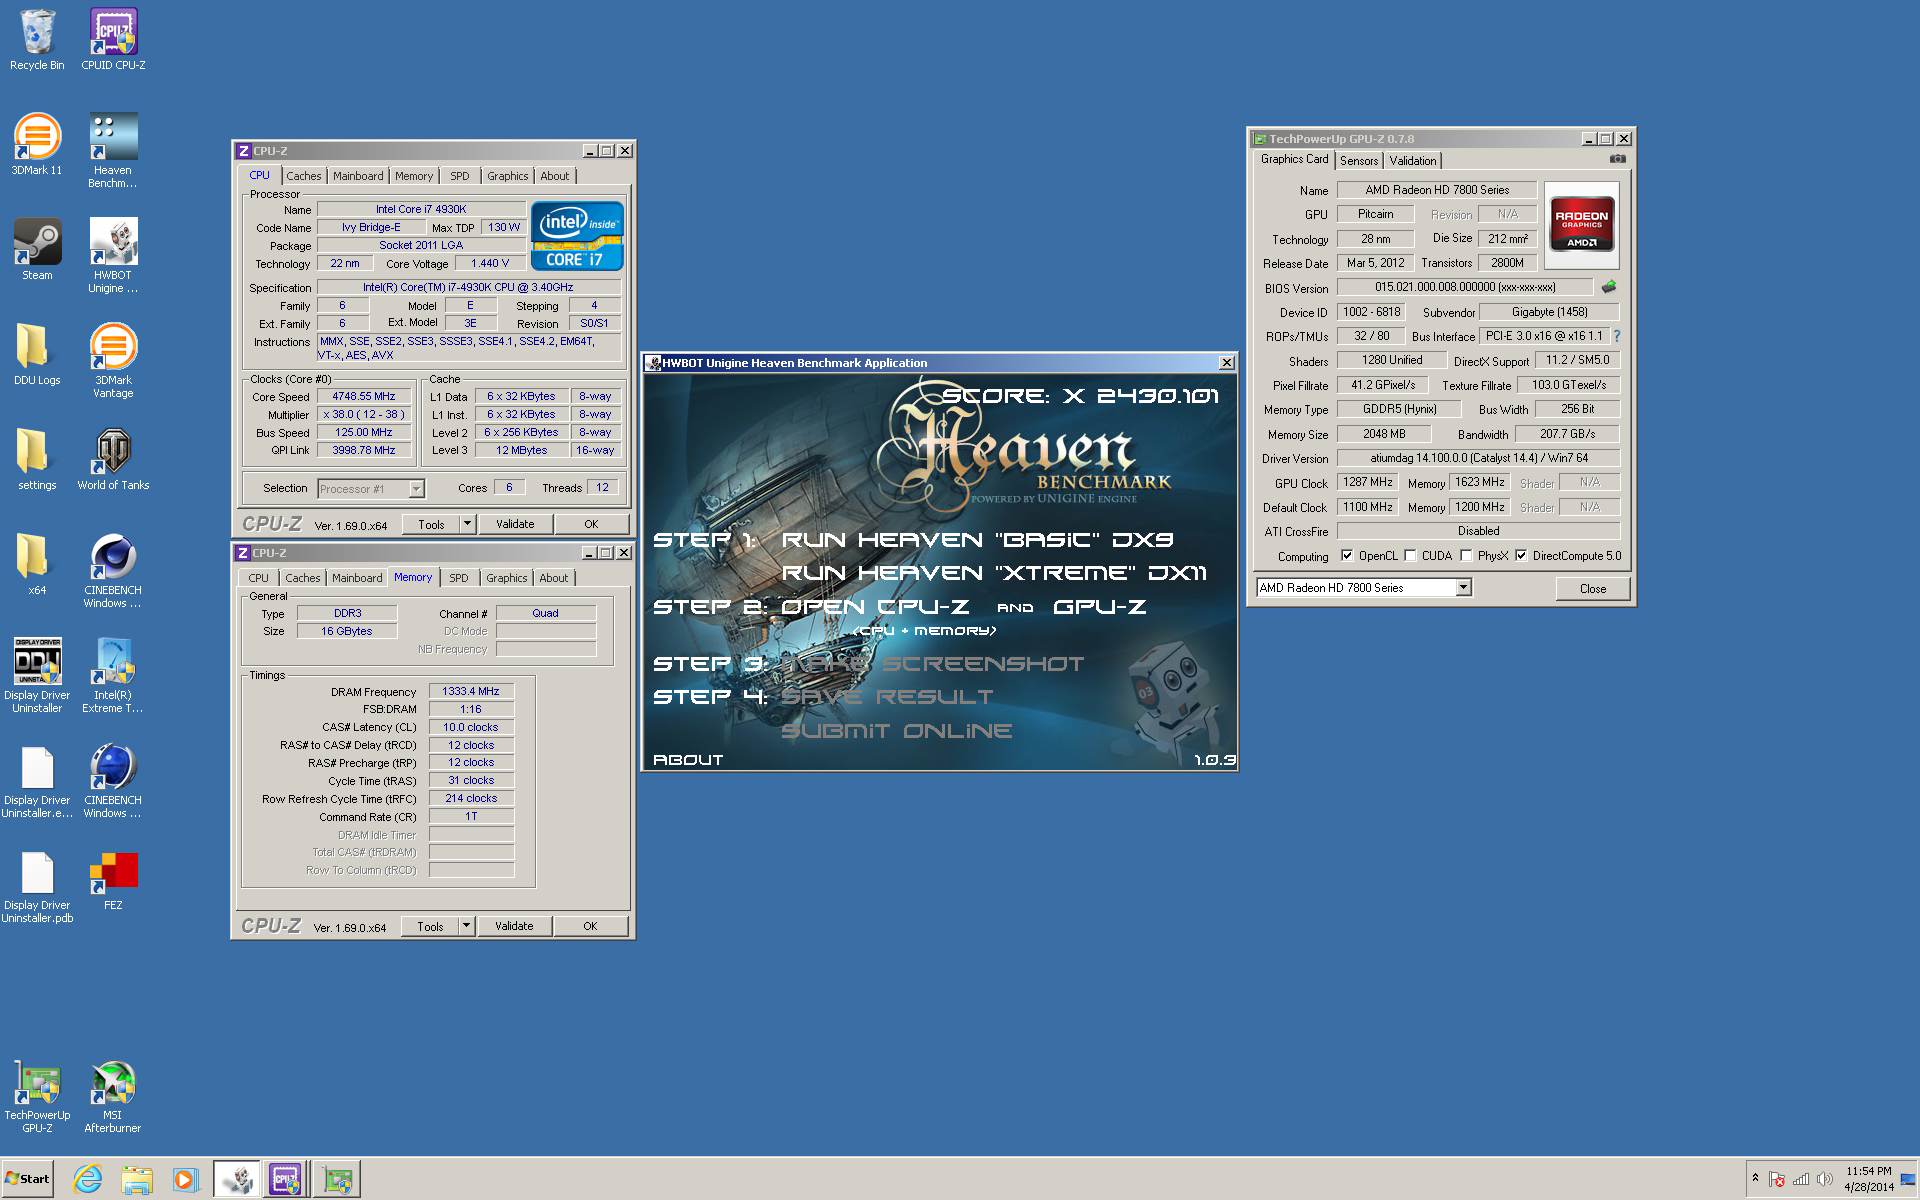Switch to Caches tab in upper CPU-Z

(304, 176)
